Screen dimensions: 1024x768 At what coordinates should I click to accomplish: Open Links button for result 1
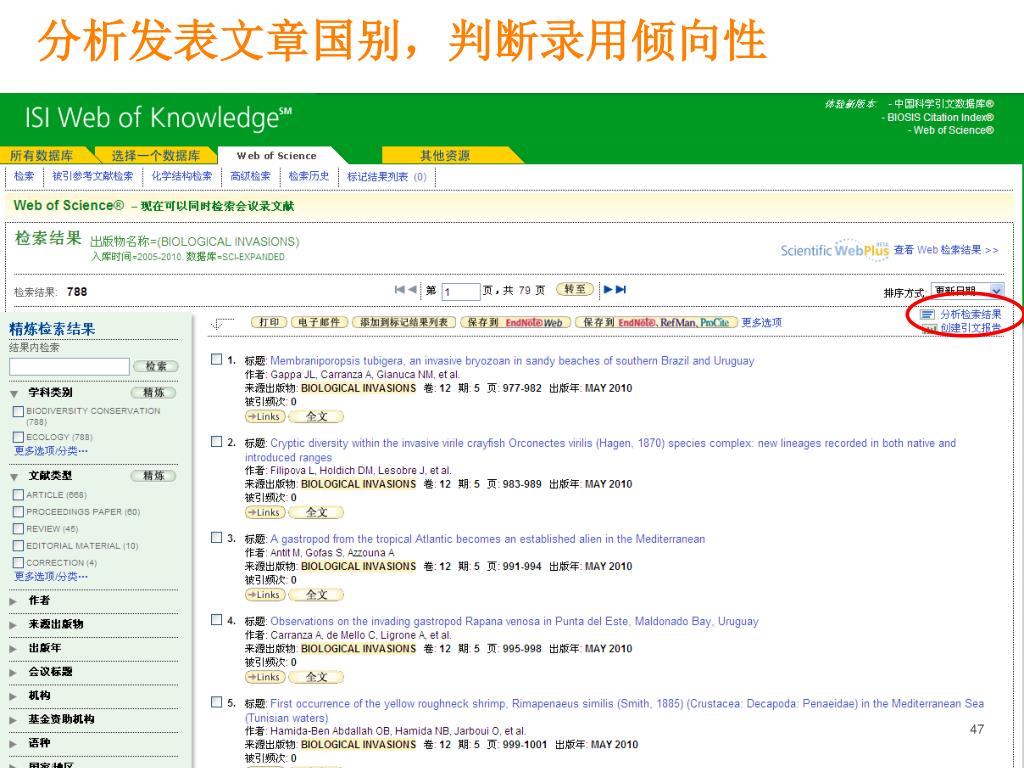pyautogui.click(x=264, y=417)
